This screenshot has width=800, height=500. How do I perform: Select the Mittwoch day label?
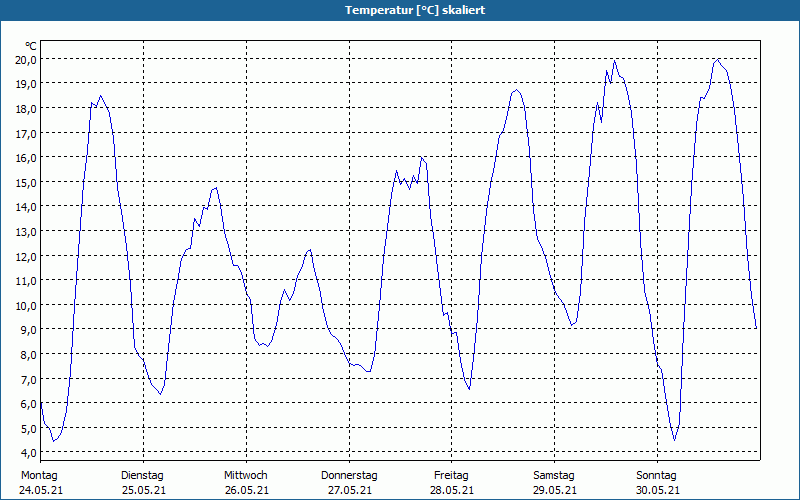click(x=245, y=476)
